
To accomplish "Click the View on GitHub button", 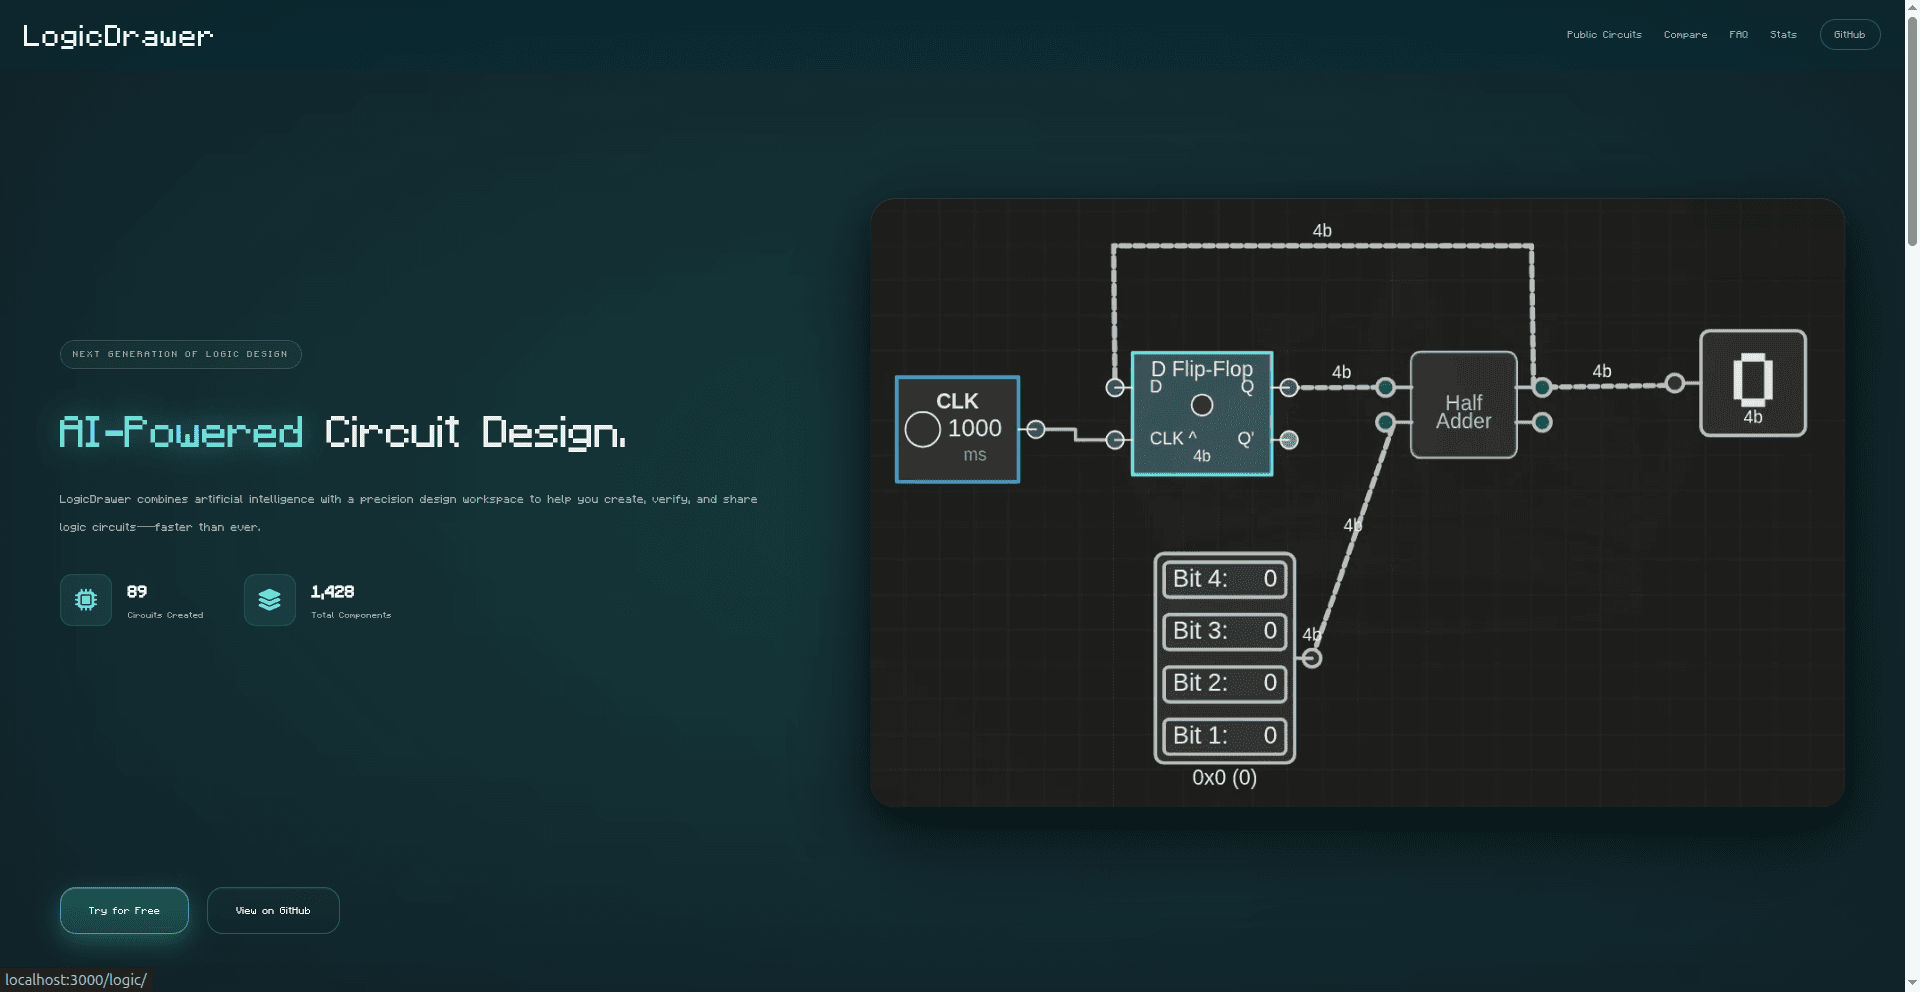I will 272,910.
